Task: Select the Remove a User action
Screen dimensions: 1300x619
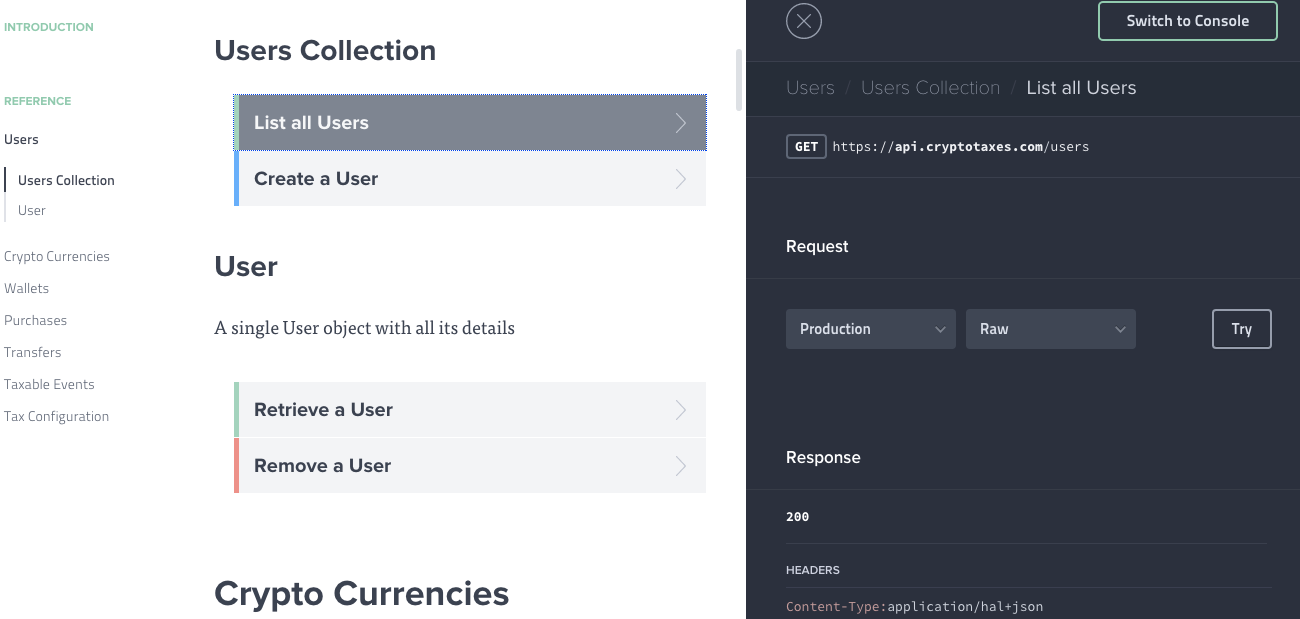Action: pos(322,466)
